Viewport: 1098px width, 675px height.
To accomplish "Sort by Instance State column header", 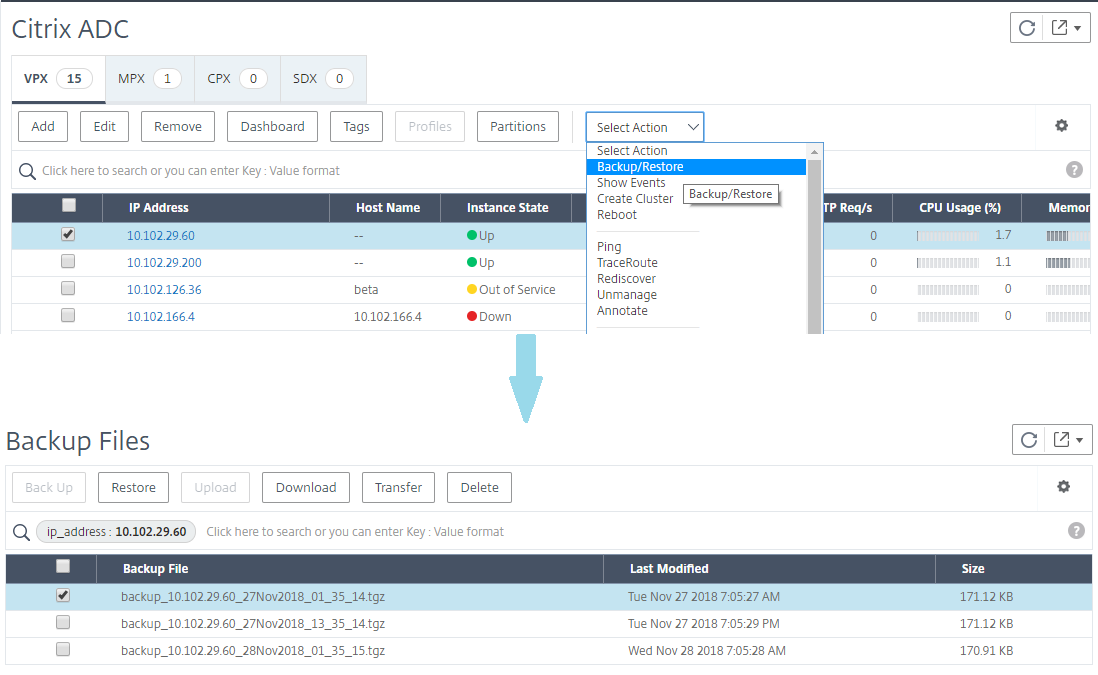I will tap(508, 208).
